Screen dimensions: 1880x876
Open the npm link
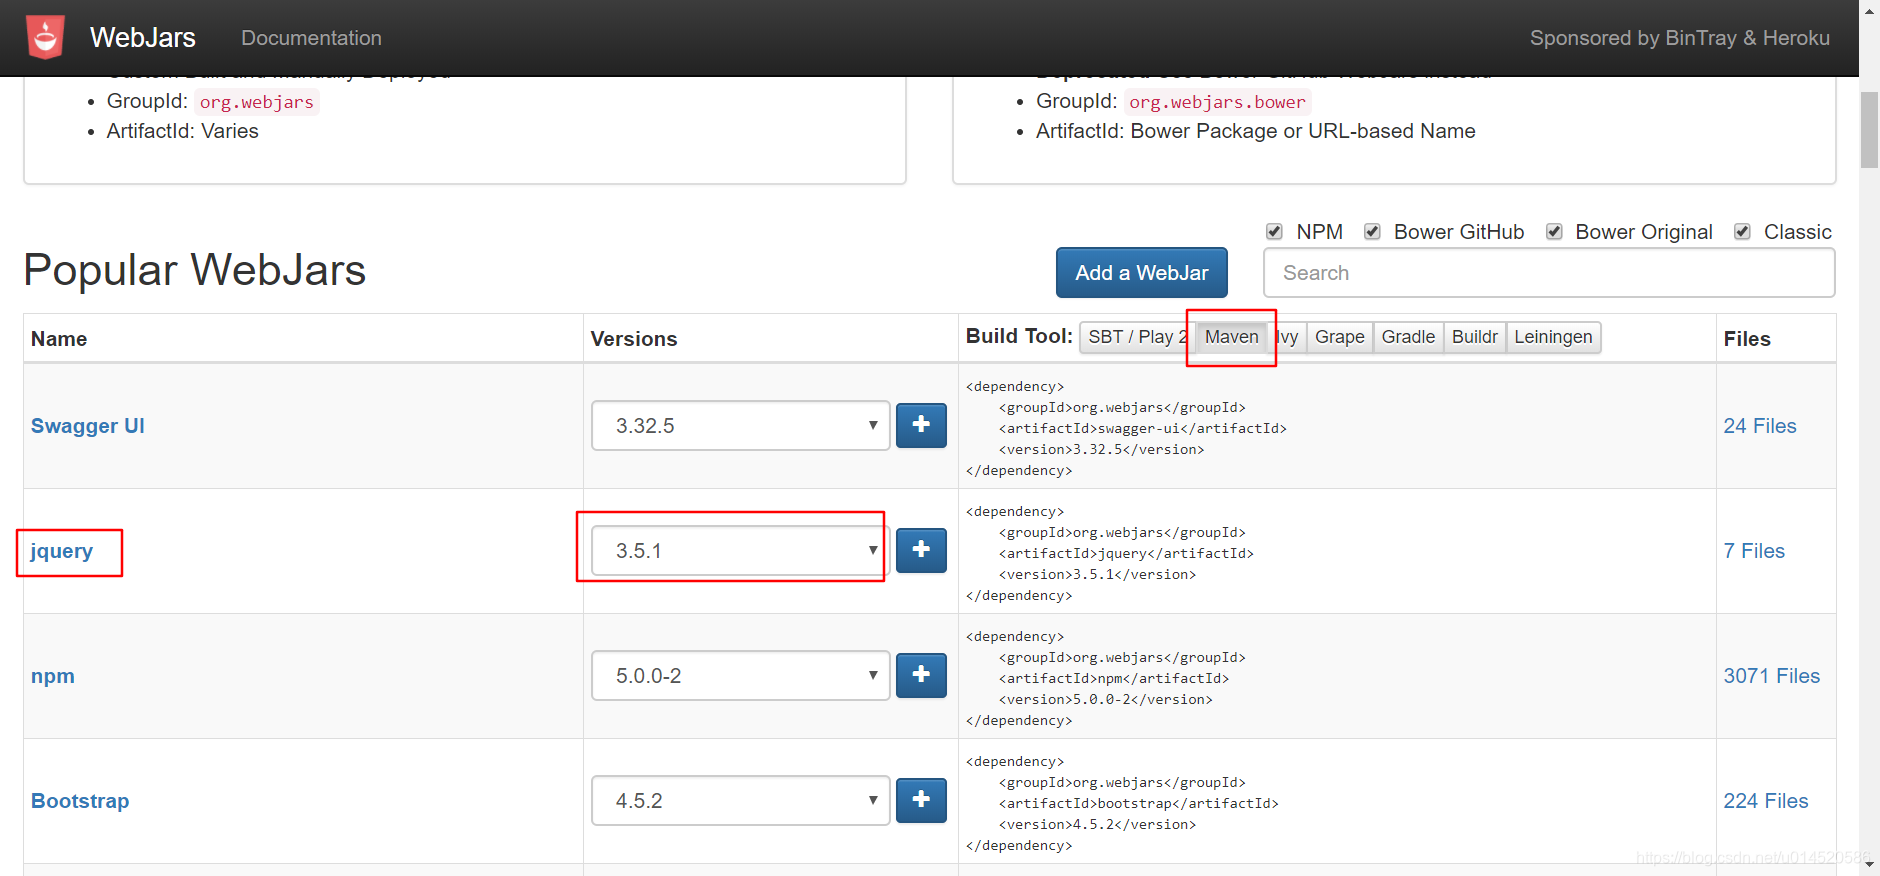click(x=53, y=676)
